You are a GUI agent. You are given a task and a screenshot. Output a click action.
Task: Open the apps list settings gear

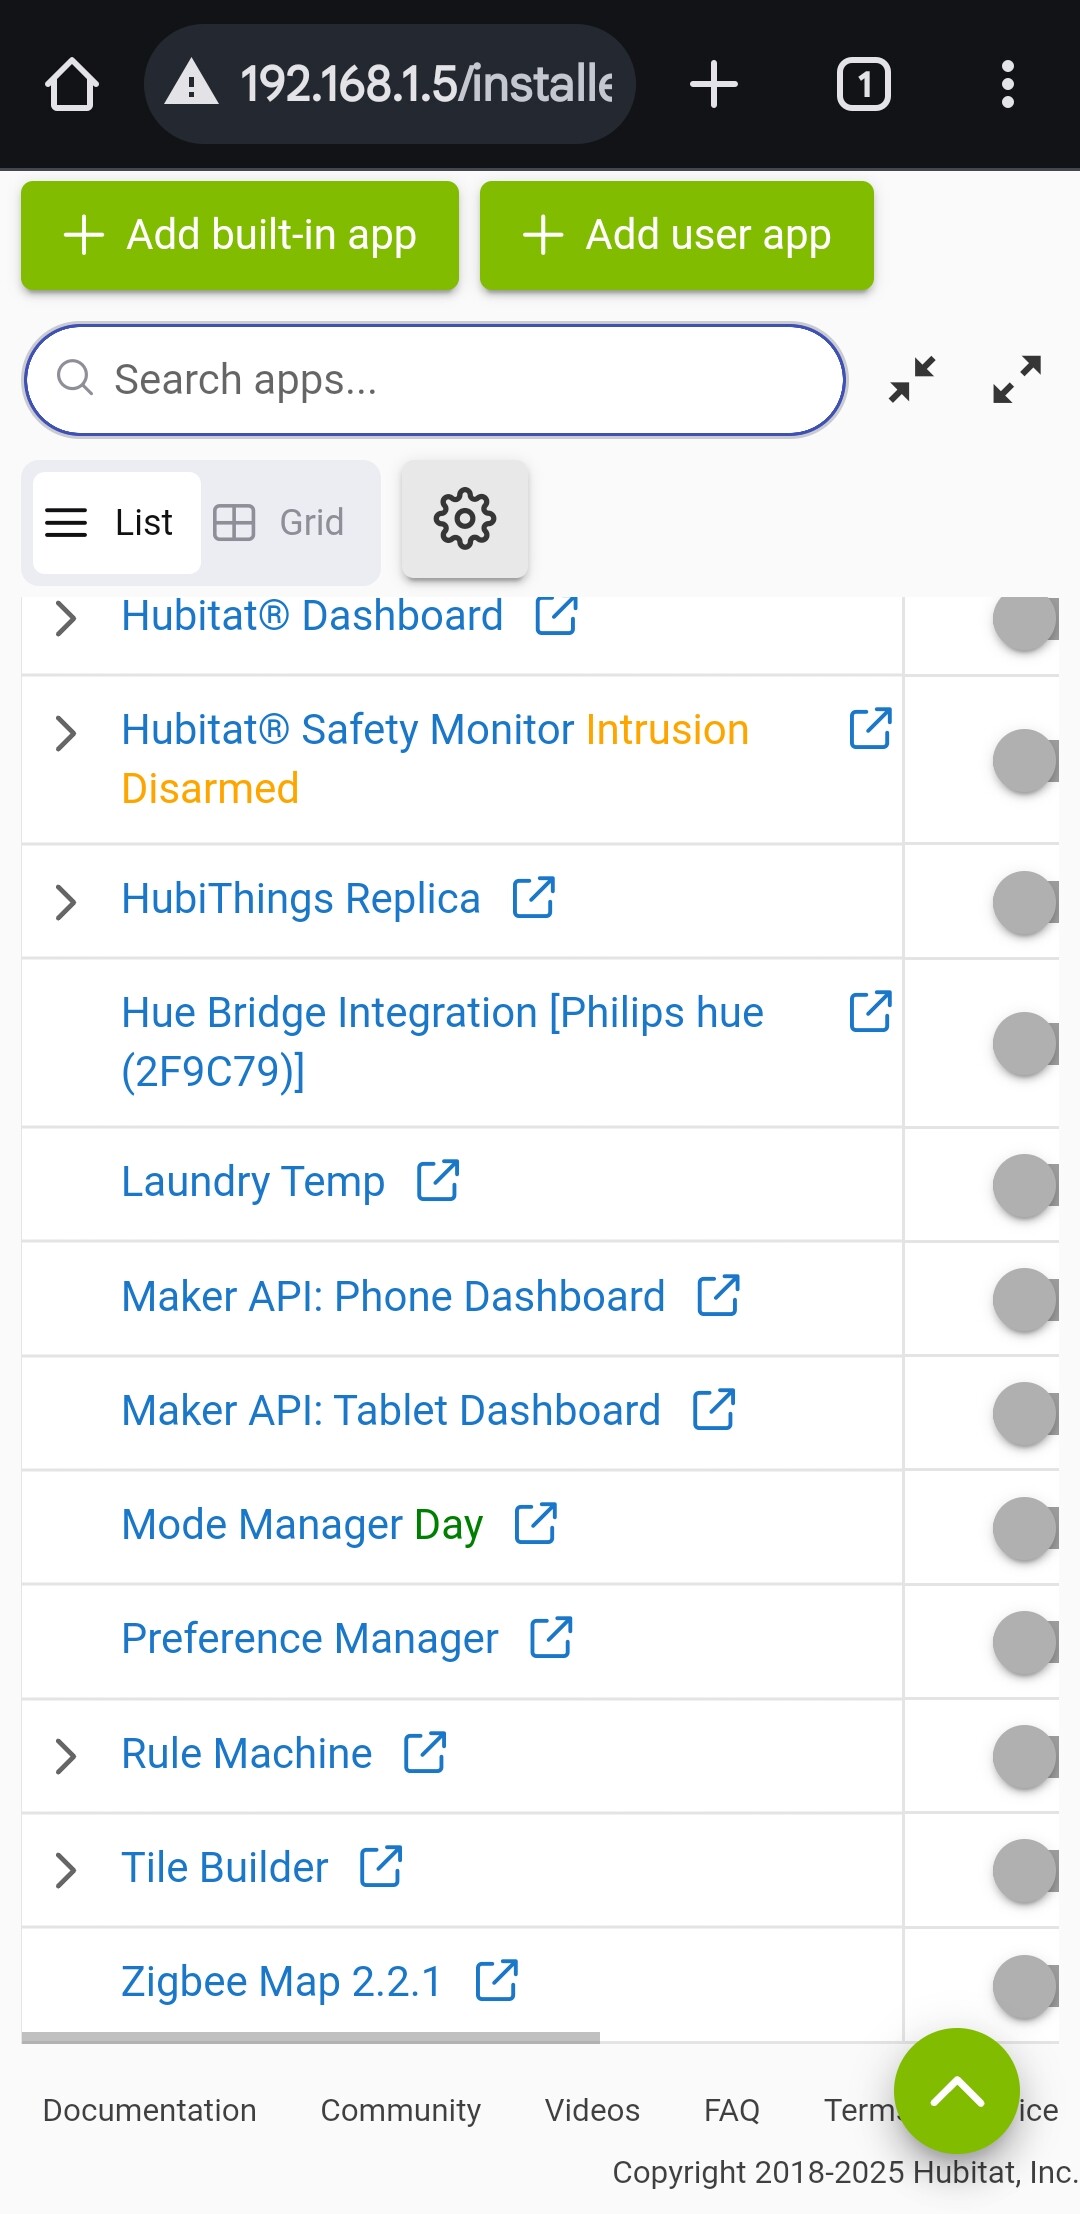(464, 519)
